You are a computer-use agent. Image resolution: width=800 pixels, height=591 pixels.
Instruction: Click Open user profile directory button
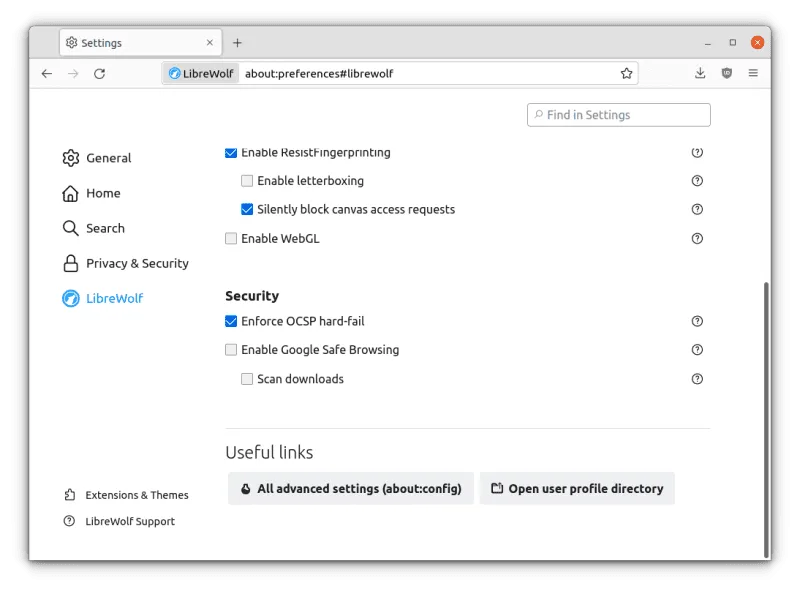click(577, 489)
